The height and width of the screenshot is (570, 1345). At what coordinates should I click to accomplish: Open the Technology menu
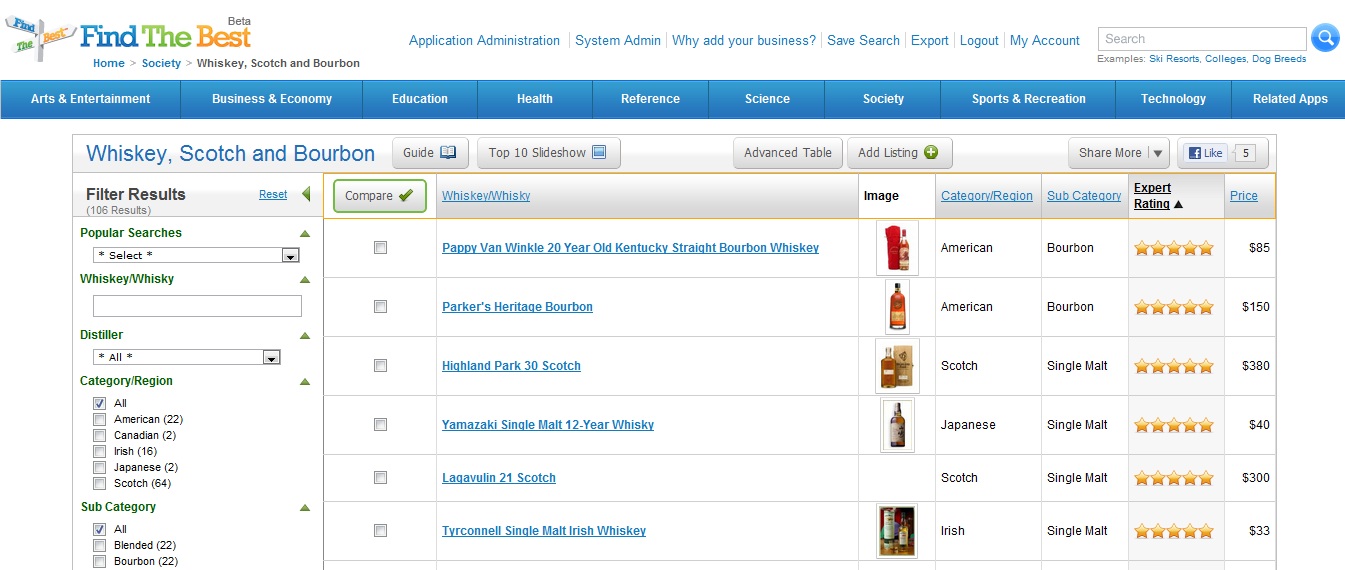pos(1173,99)
